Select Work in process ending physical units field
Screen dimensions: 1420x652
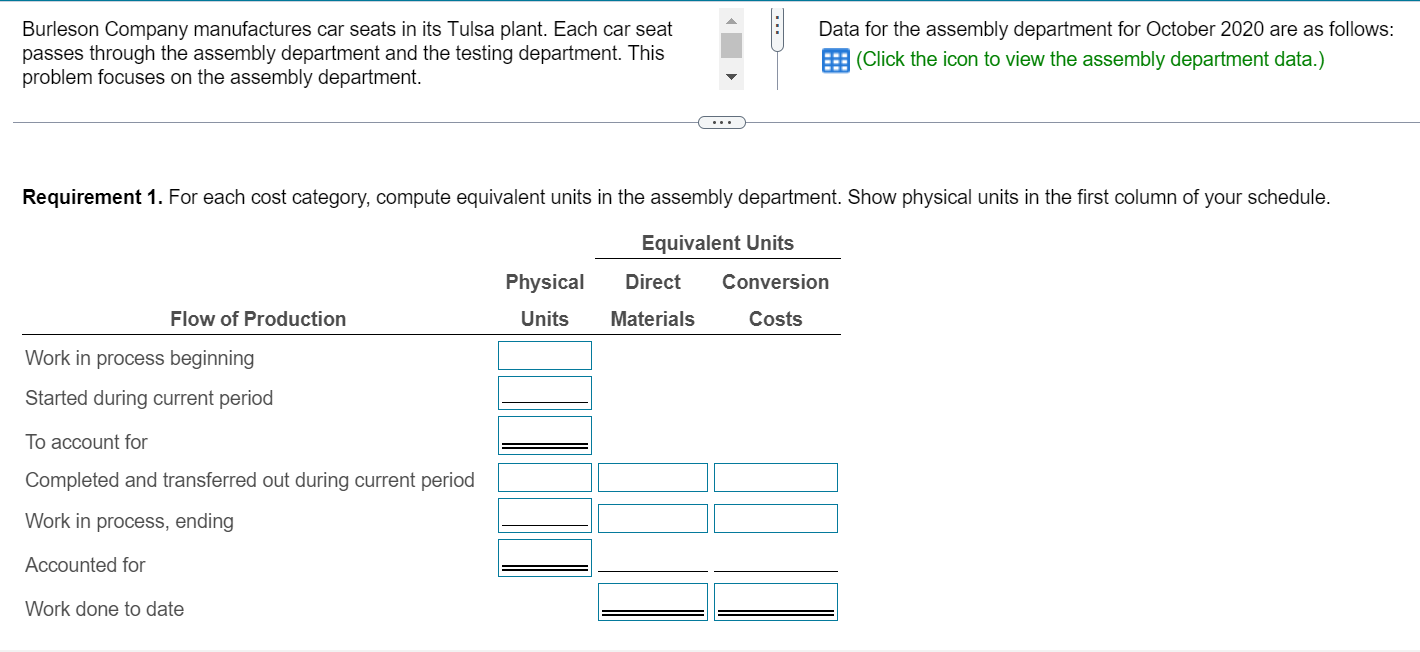[545, 515]
